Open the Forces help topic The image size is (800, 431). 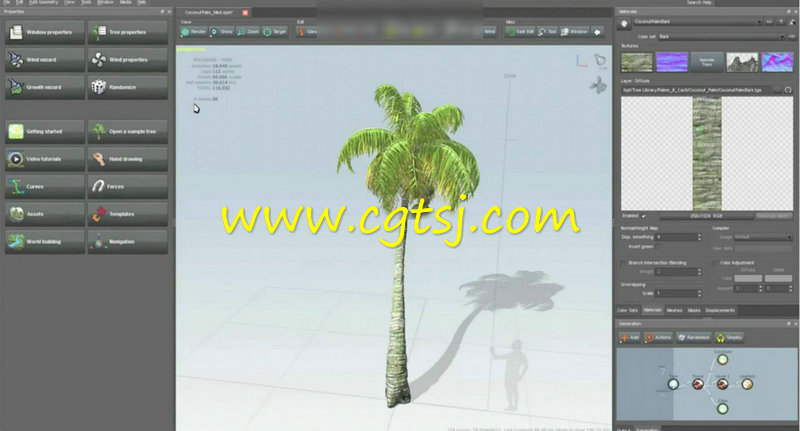tap(128, 187)
